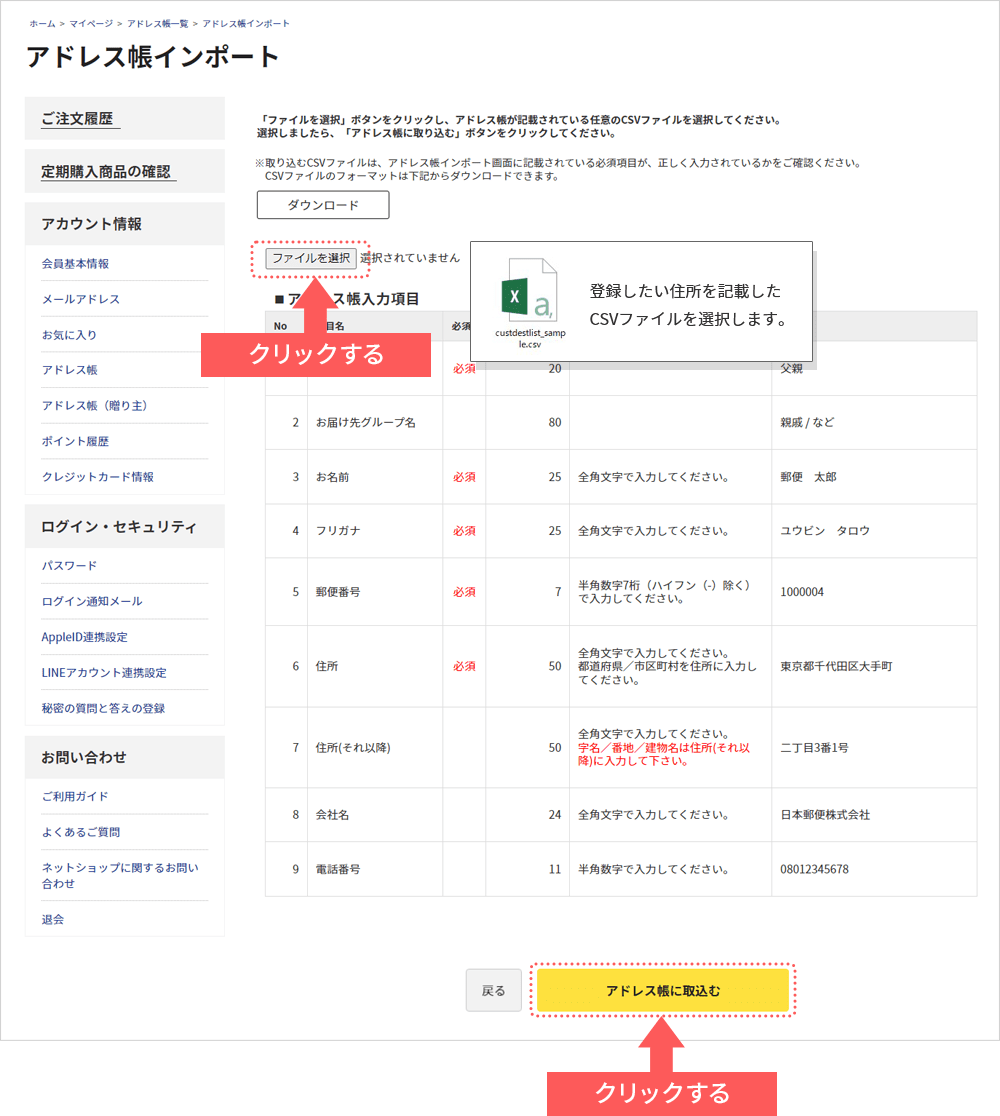Go to 会員基本情報 page
Screen dimensions: 1000x1116
(75, 264)
